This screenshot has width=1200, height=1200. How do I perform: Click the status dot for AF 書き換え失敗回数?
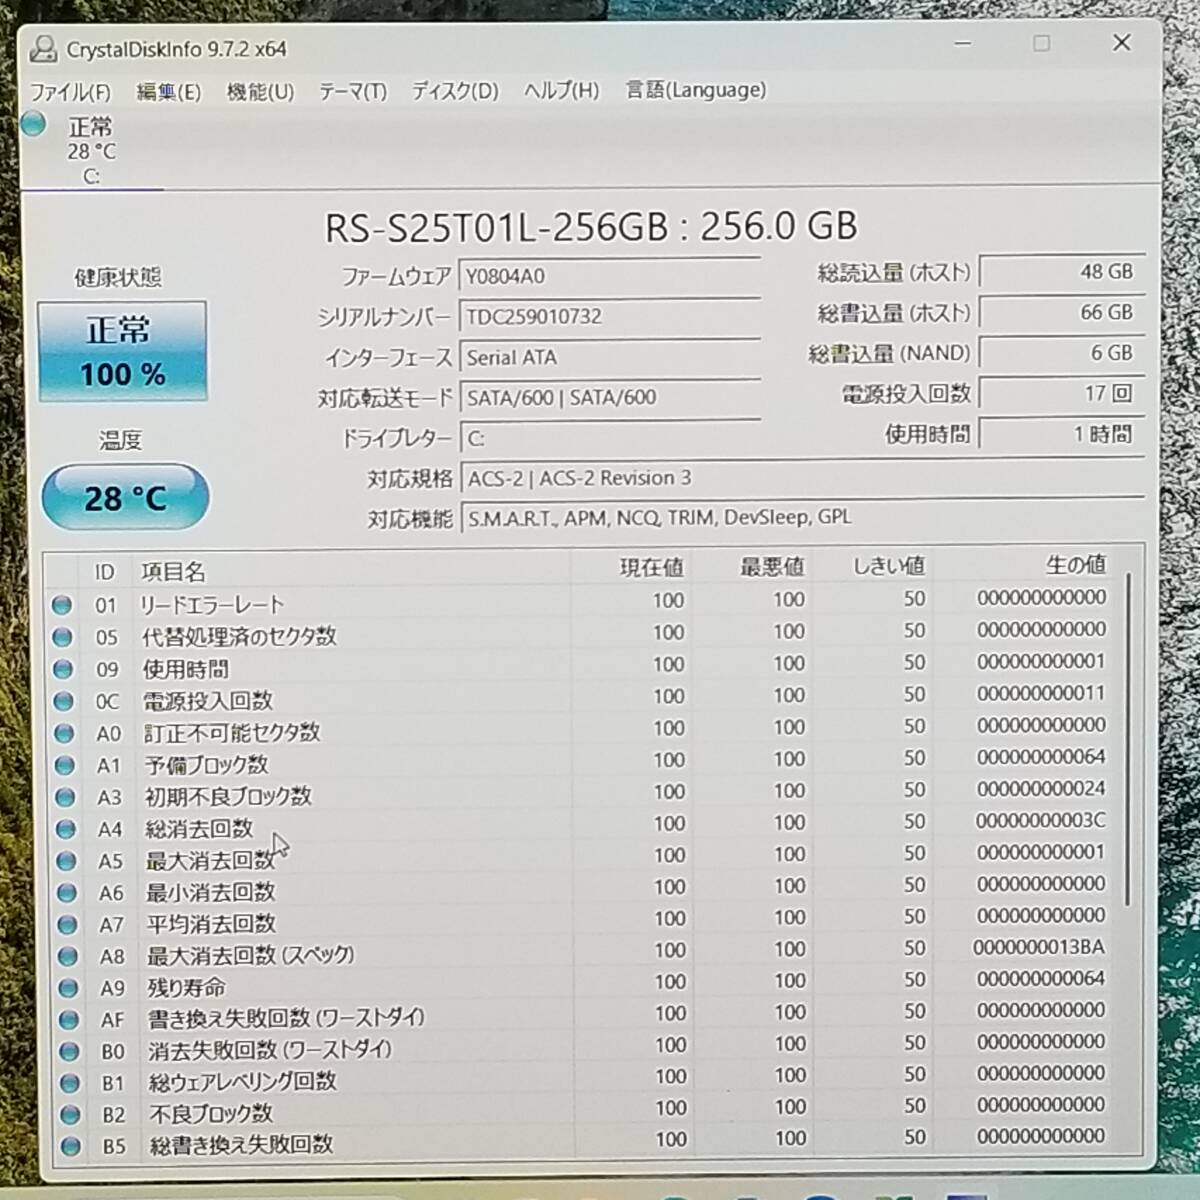(68, 1019)
